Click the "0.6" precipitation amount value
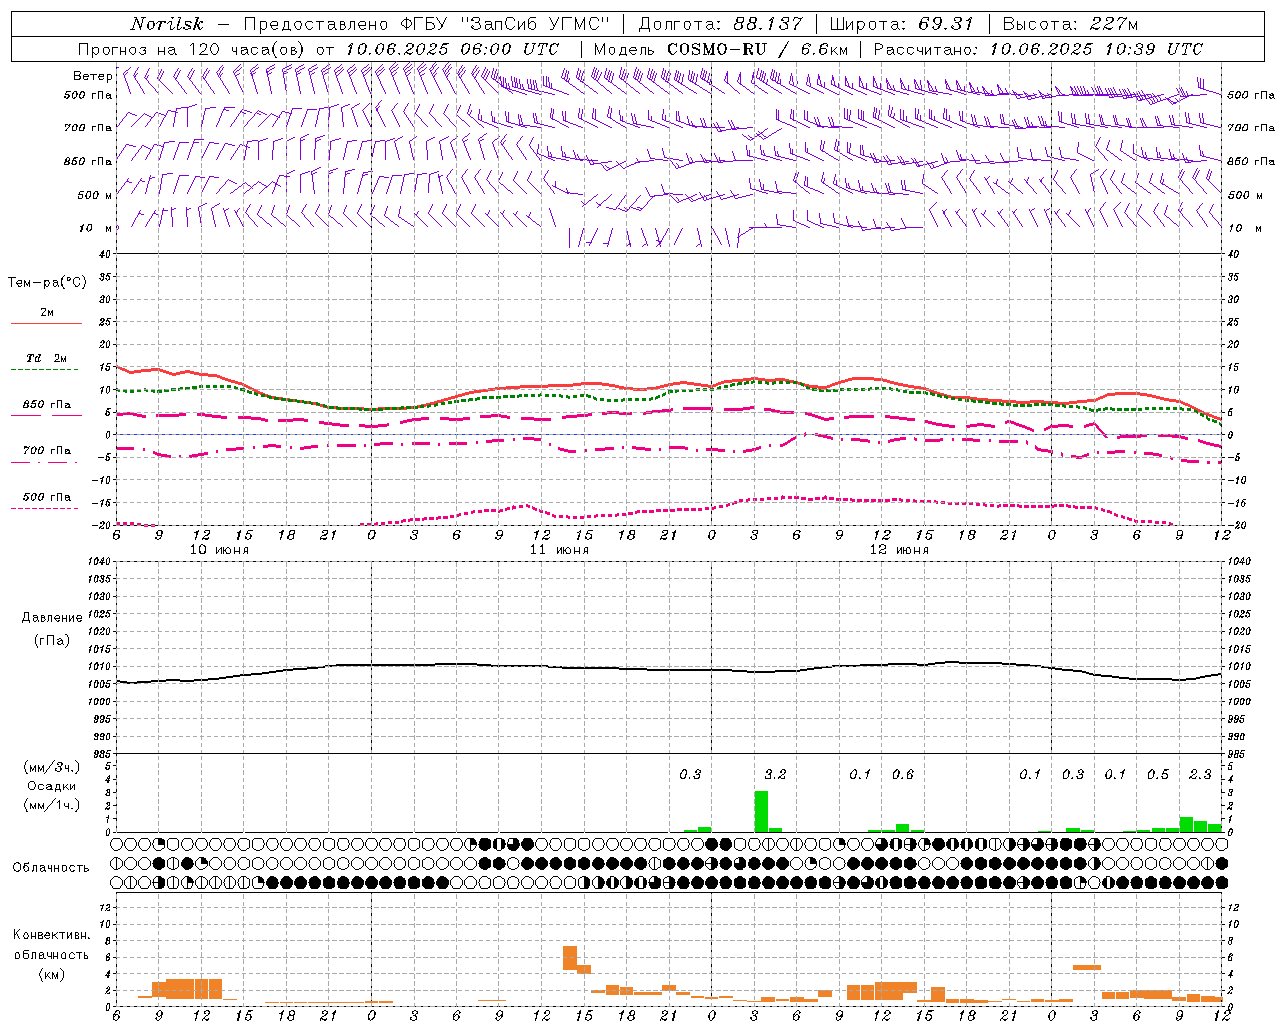Screen dimensions: 1280x1024 point(903,774)
